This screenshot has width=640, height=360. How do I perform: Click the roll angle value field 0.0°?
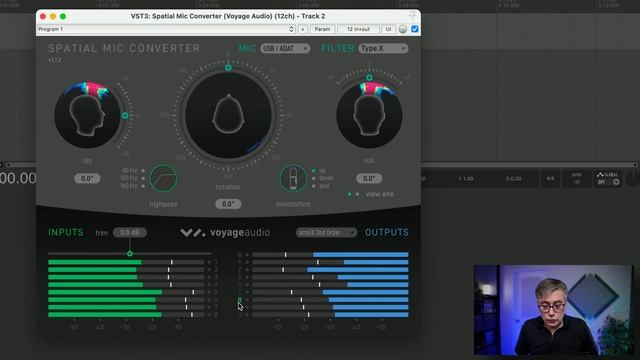click(369, 178)
